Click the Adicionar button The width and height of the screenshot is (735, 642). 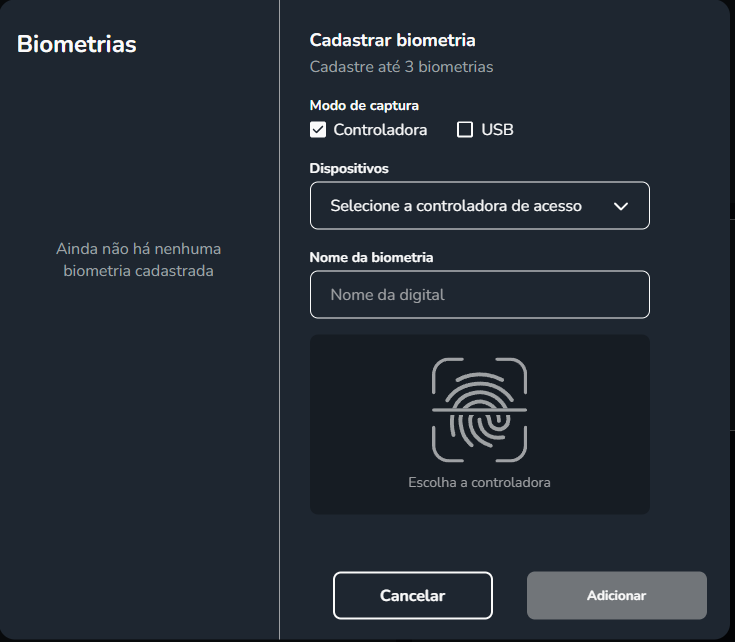[x=616, y=595]
